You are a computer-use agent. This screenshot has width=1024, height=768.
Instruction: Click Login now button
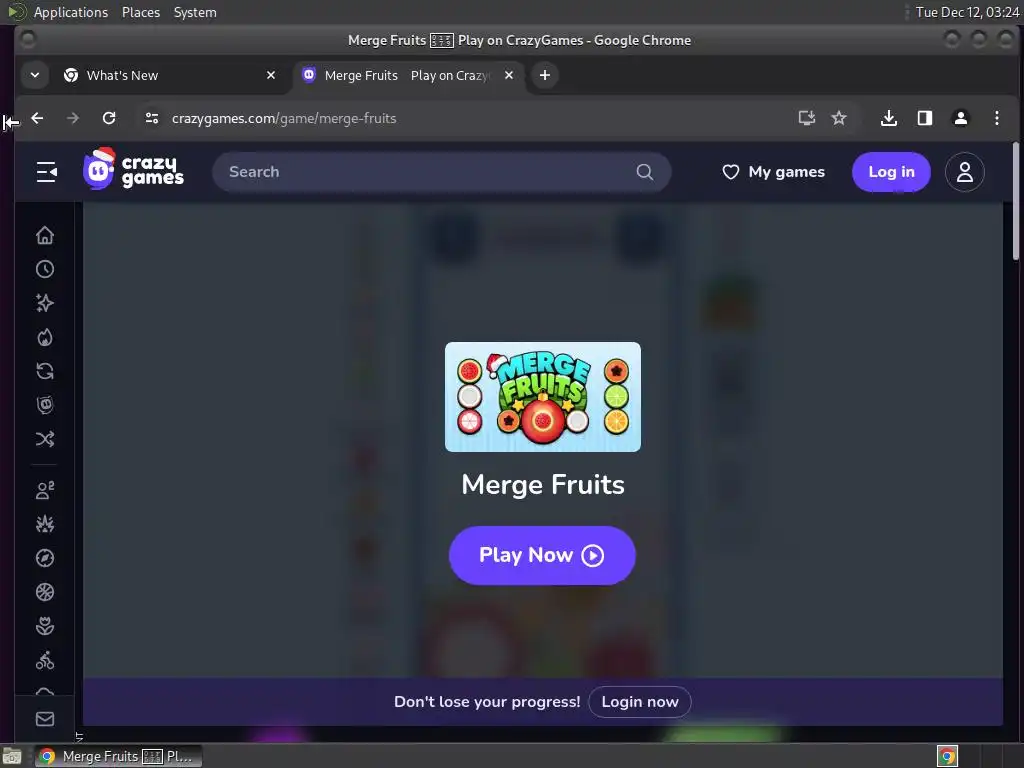(639, 701)
